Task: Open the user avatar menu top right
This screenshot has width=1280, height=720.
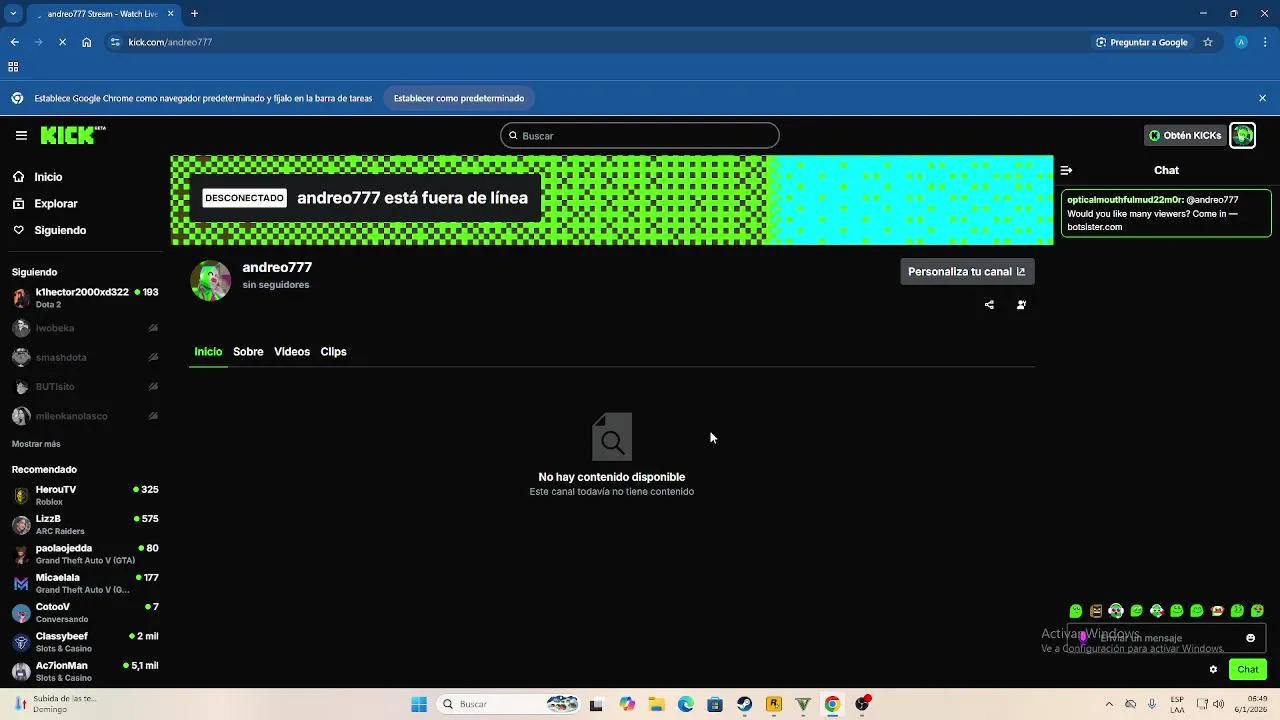Action: 1242,135
